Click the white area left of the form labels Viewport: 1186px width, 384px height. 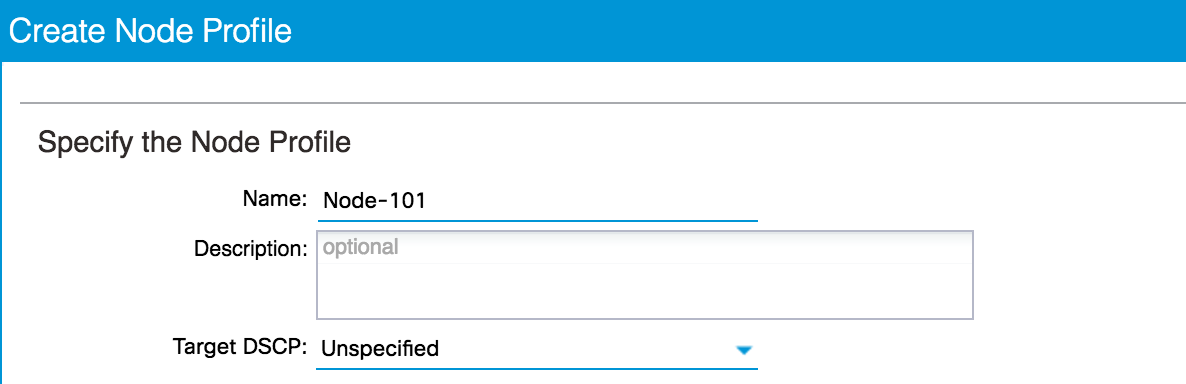[x=91, y=272]
